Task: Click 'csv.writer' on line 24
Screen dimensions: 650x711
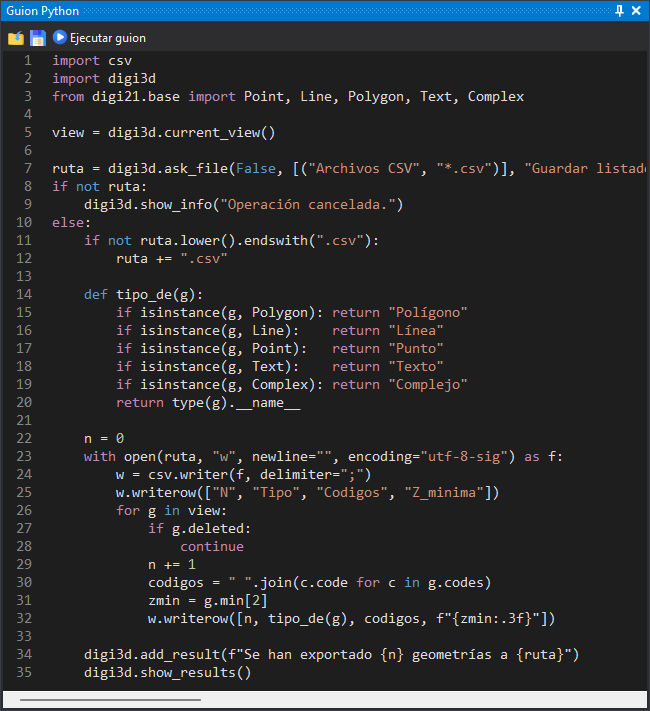Action: click(x=188, y=475)
